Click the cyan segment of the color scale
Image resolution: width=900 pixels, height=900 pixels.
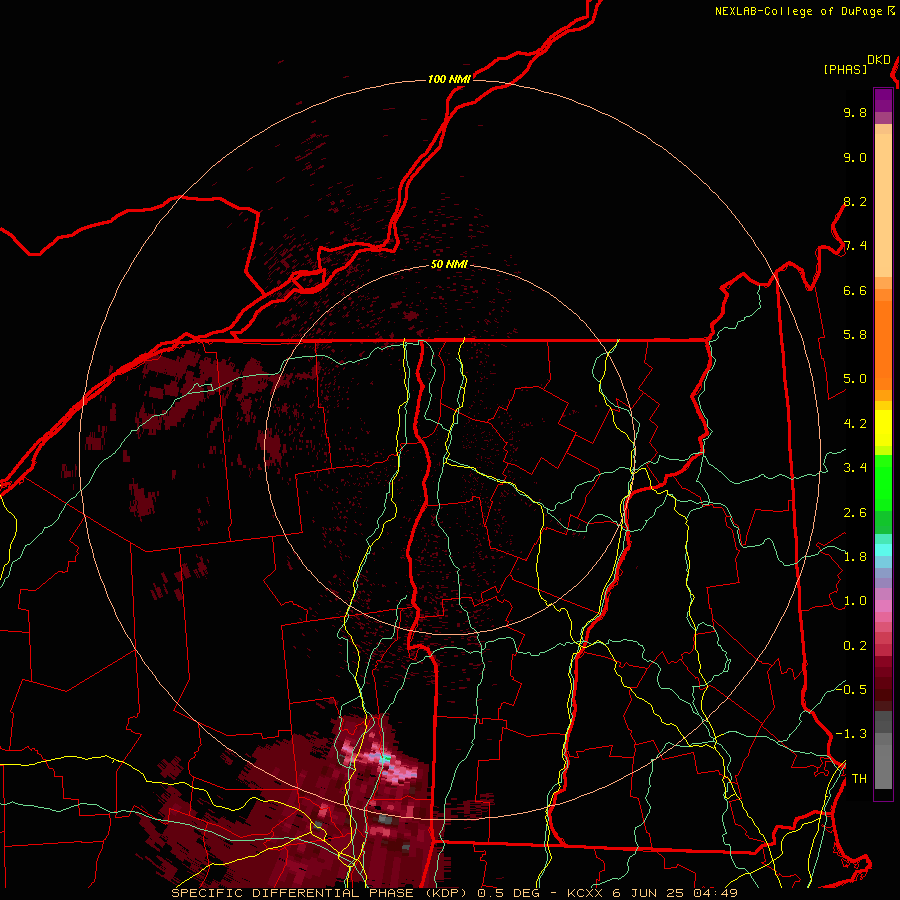[x=883, y=550]
